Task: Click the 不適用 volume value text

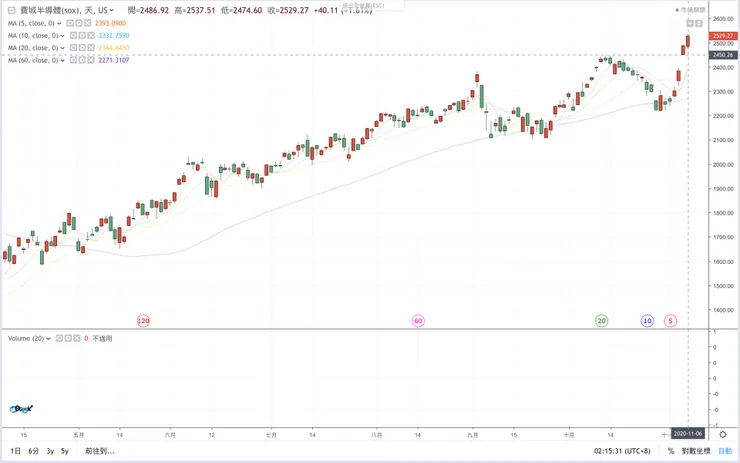Action: point(102,338)
